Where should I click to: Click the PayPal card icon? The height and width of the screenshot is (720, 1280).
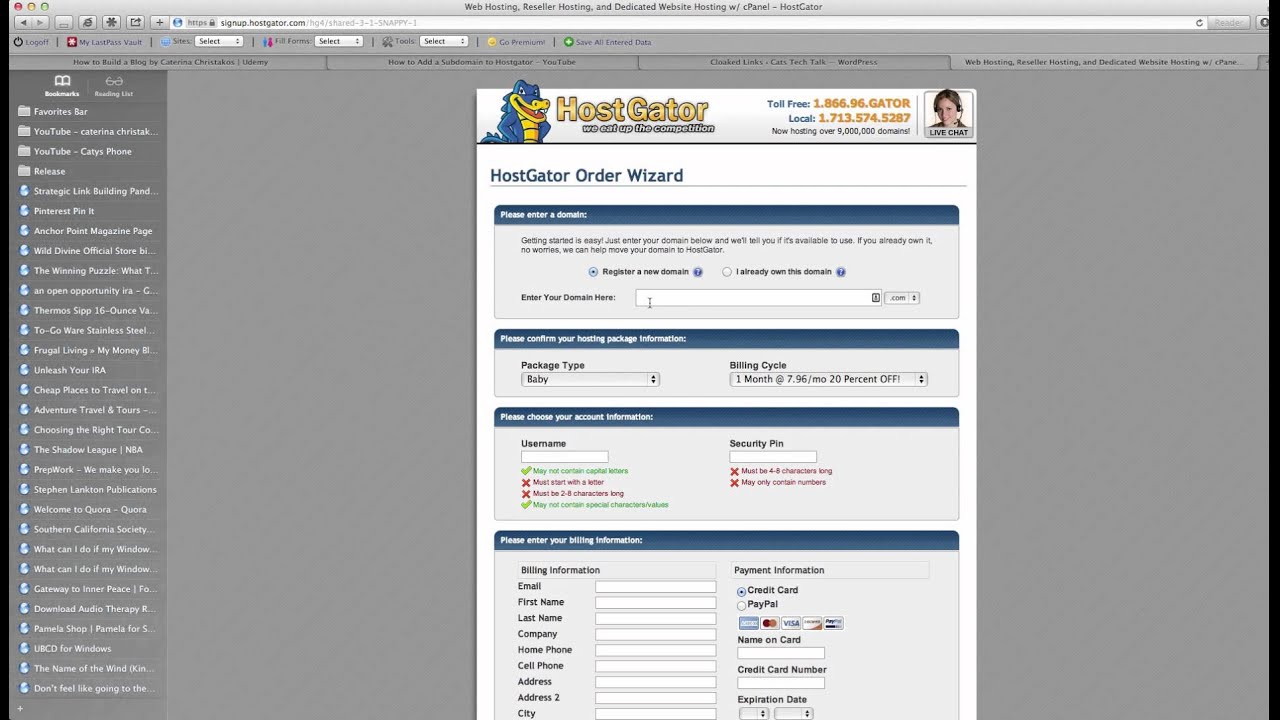[x=833, y=623]
